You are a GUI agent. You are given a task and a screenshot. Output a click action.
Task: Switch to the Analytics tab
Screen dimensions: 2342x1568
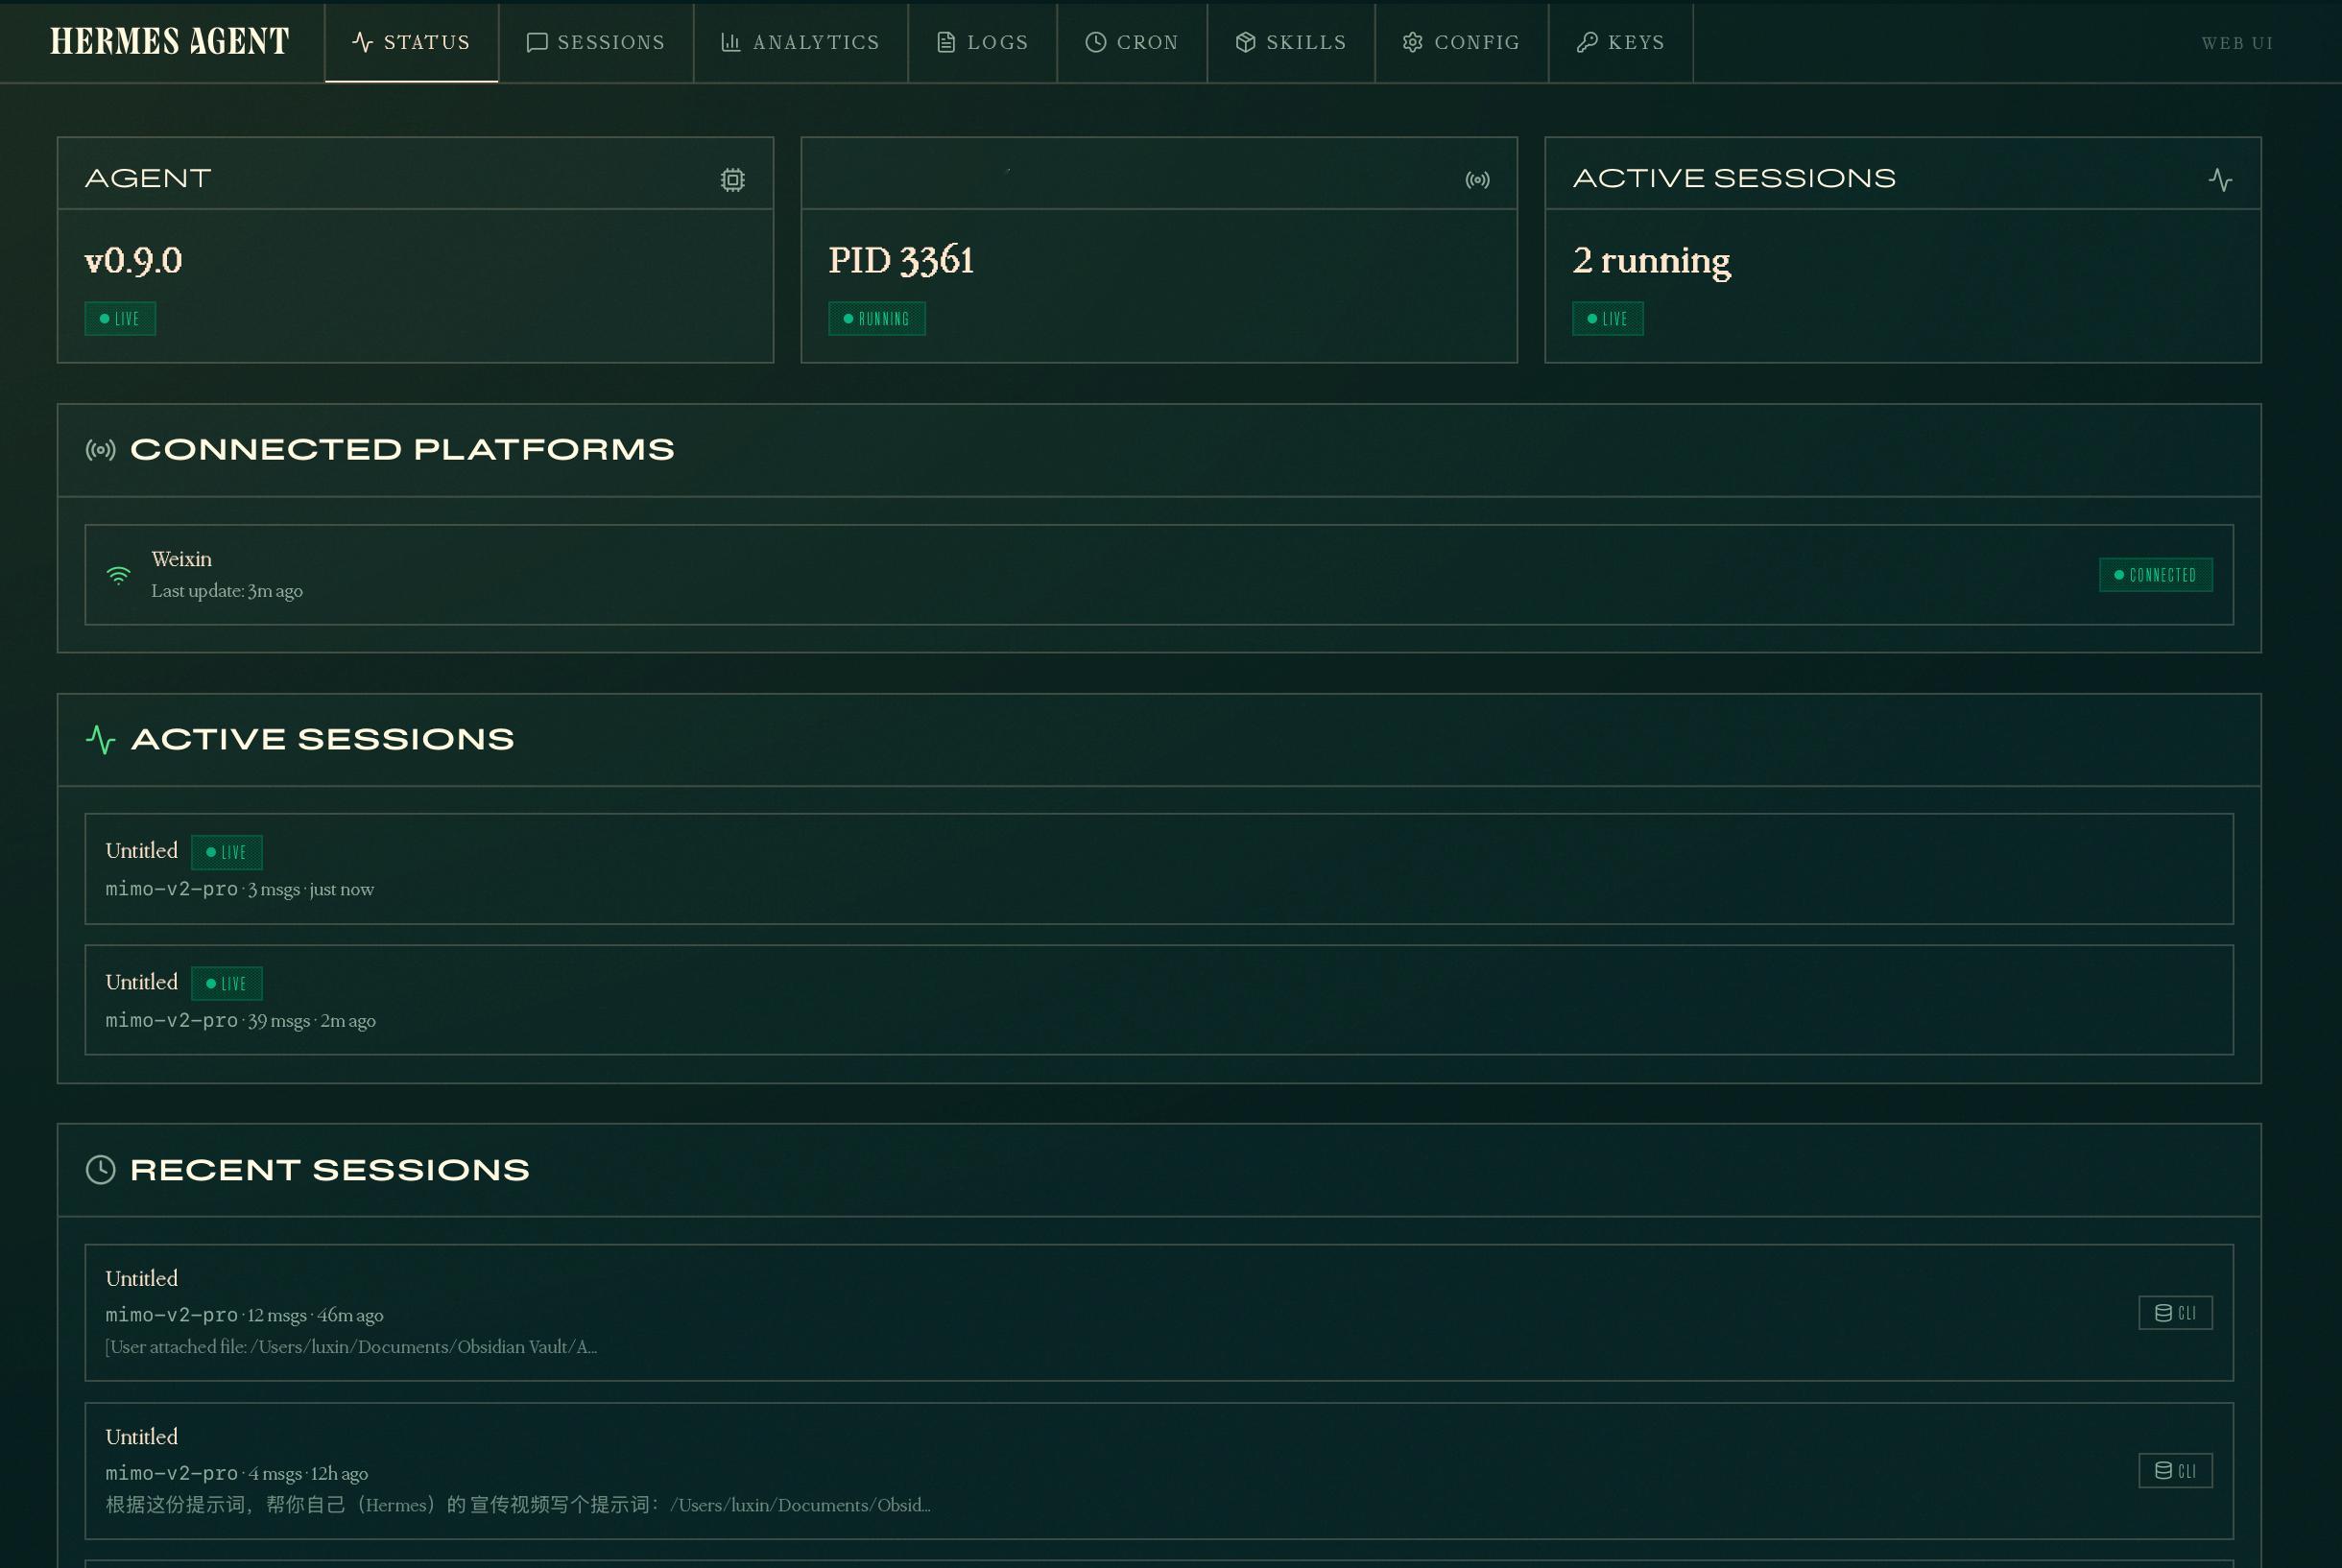[800, 42]
